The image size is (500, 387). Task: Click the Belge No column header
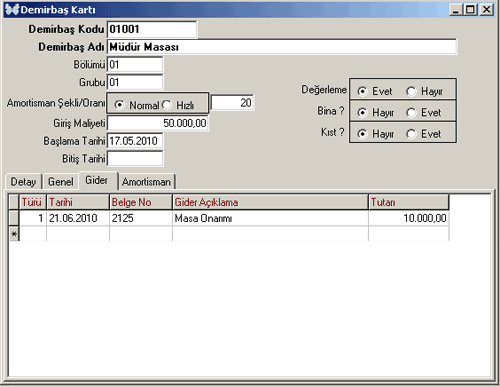[141, 202]
